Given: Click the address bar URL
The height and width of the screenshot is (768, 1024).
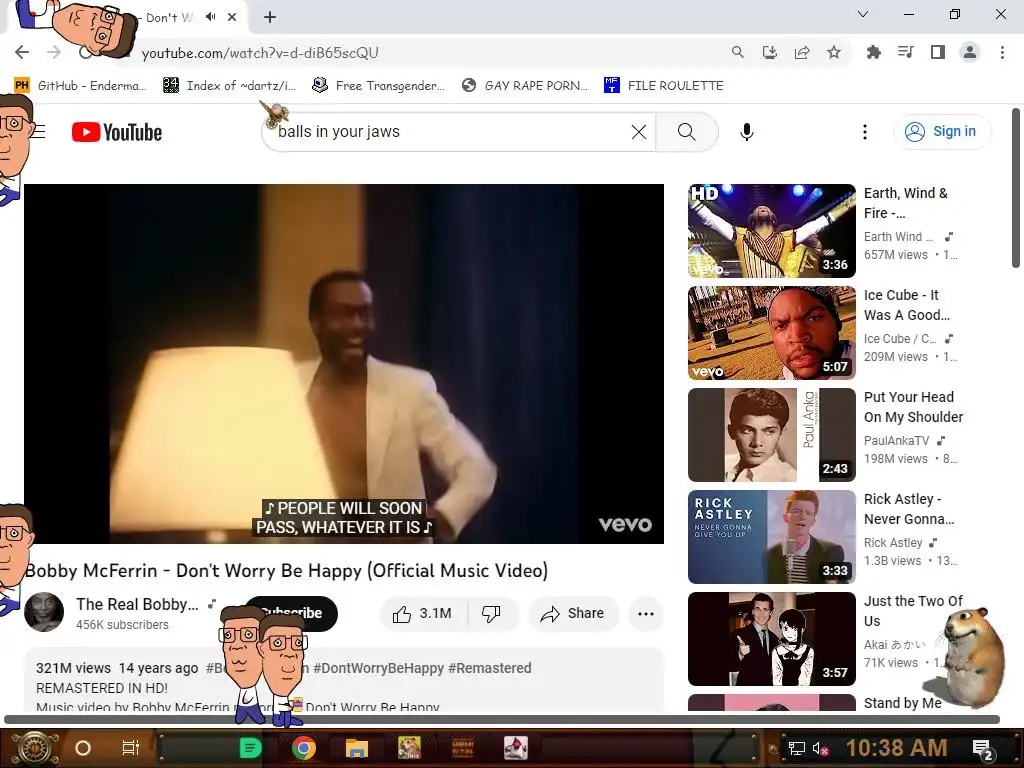Looking at the screenshot, I should [260, 53].
